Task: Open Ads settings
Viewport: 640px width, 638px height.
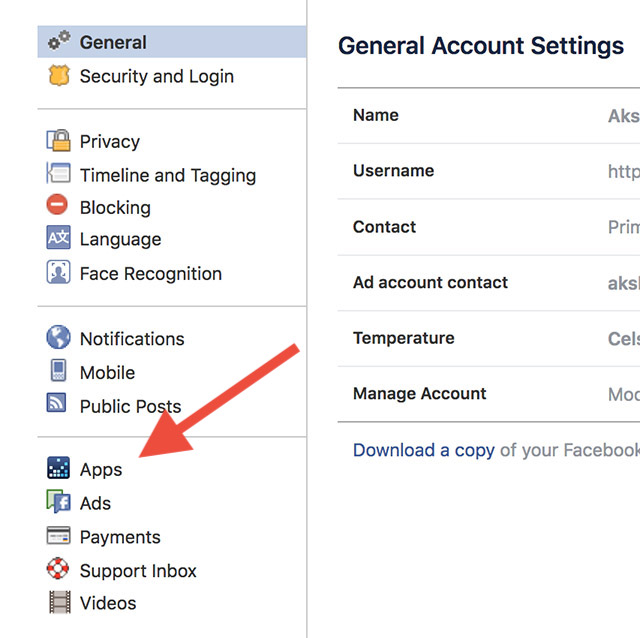Action: point(95,503)
